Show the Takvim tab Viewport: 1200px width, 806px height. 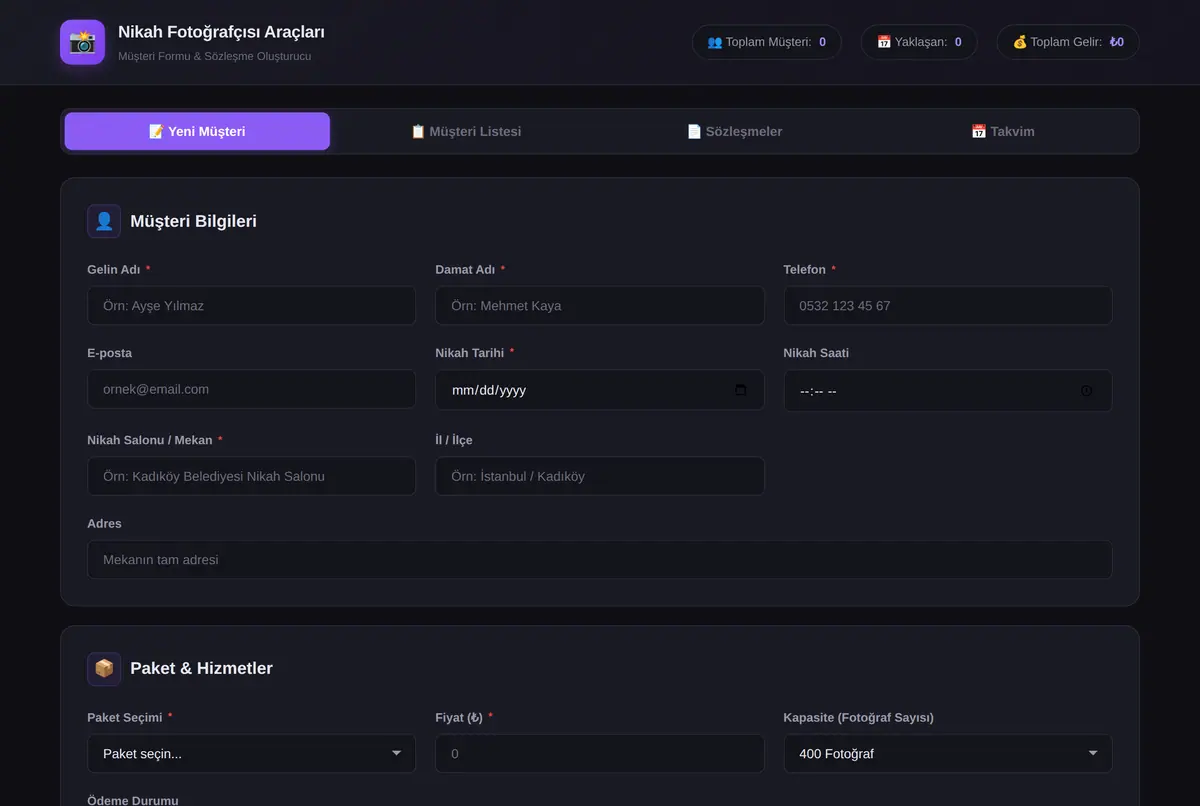click(1003, 131)
